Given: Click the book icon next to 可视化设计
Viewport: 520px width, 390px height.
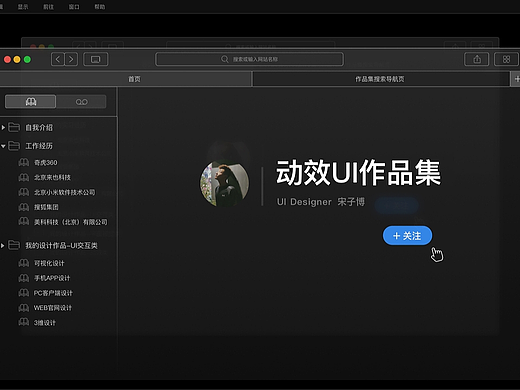Looking at the screenshot, I should coord(24,263).
